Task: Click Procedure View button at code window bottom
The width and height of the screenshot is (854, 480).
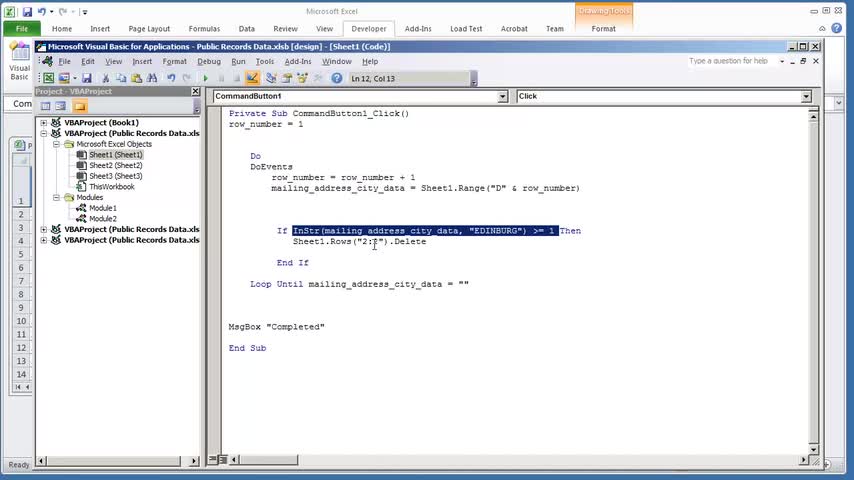Action: (213, 460)
